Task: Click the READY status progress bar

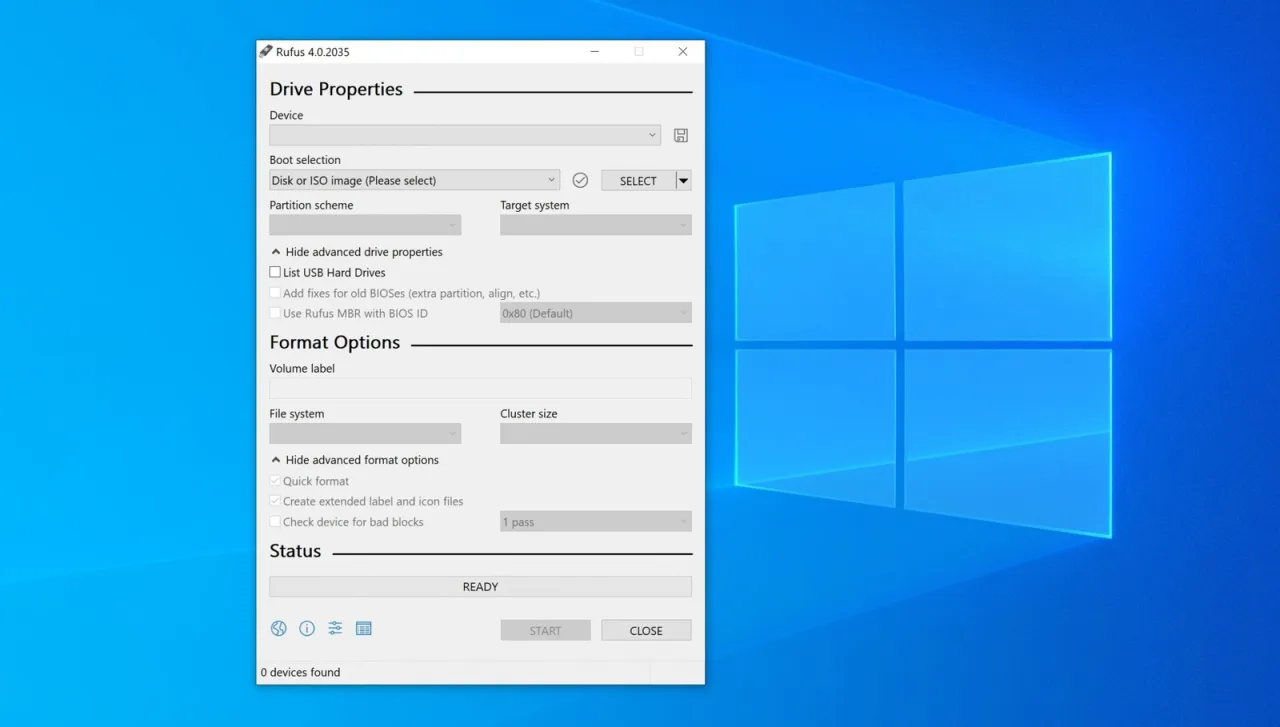Action: 480,586
